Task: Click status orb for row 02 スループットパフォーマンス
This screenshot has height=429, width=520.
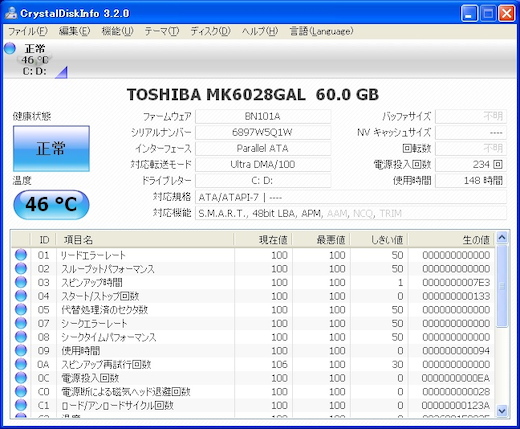Action: click(21, 269)
